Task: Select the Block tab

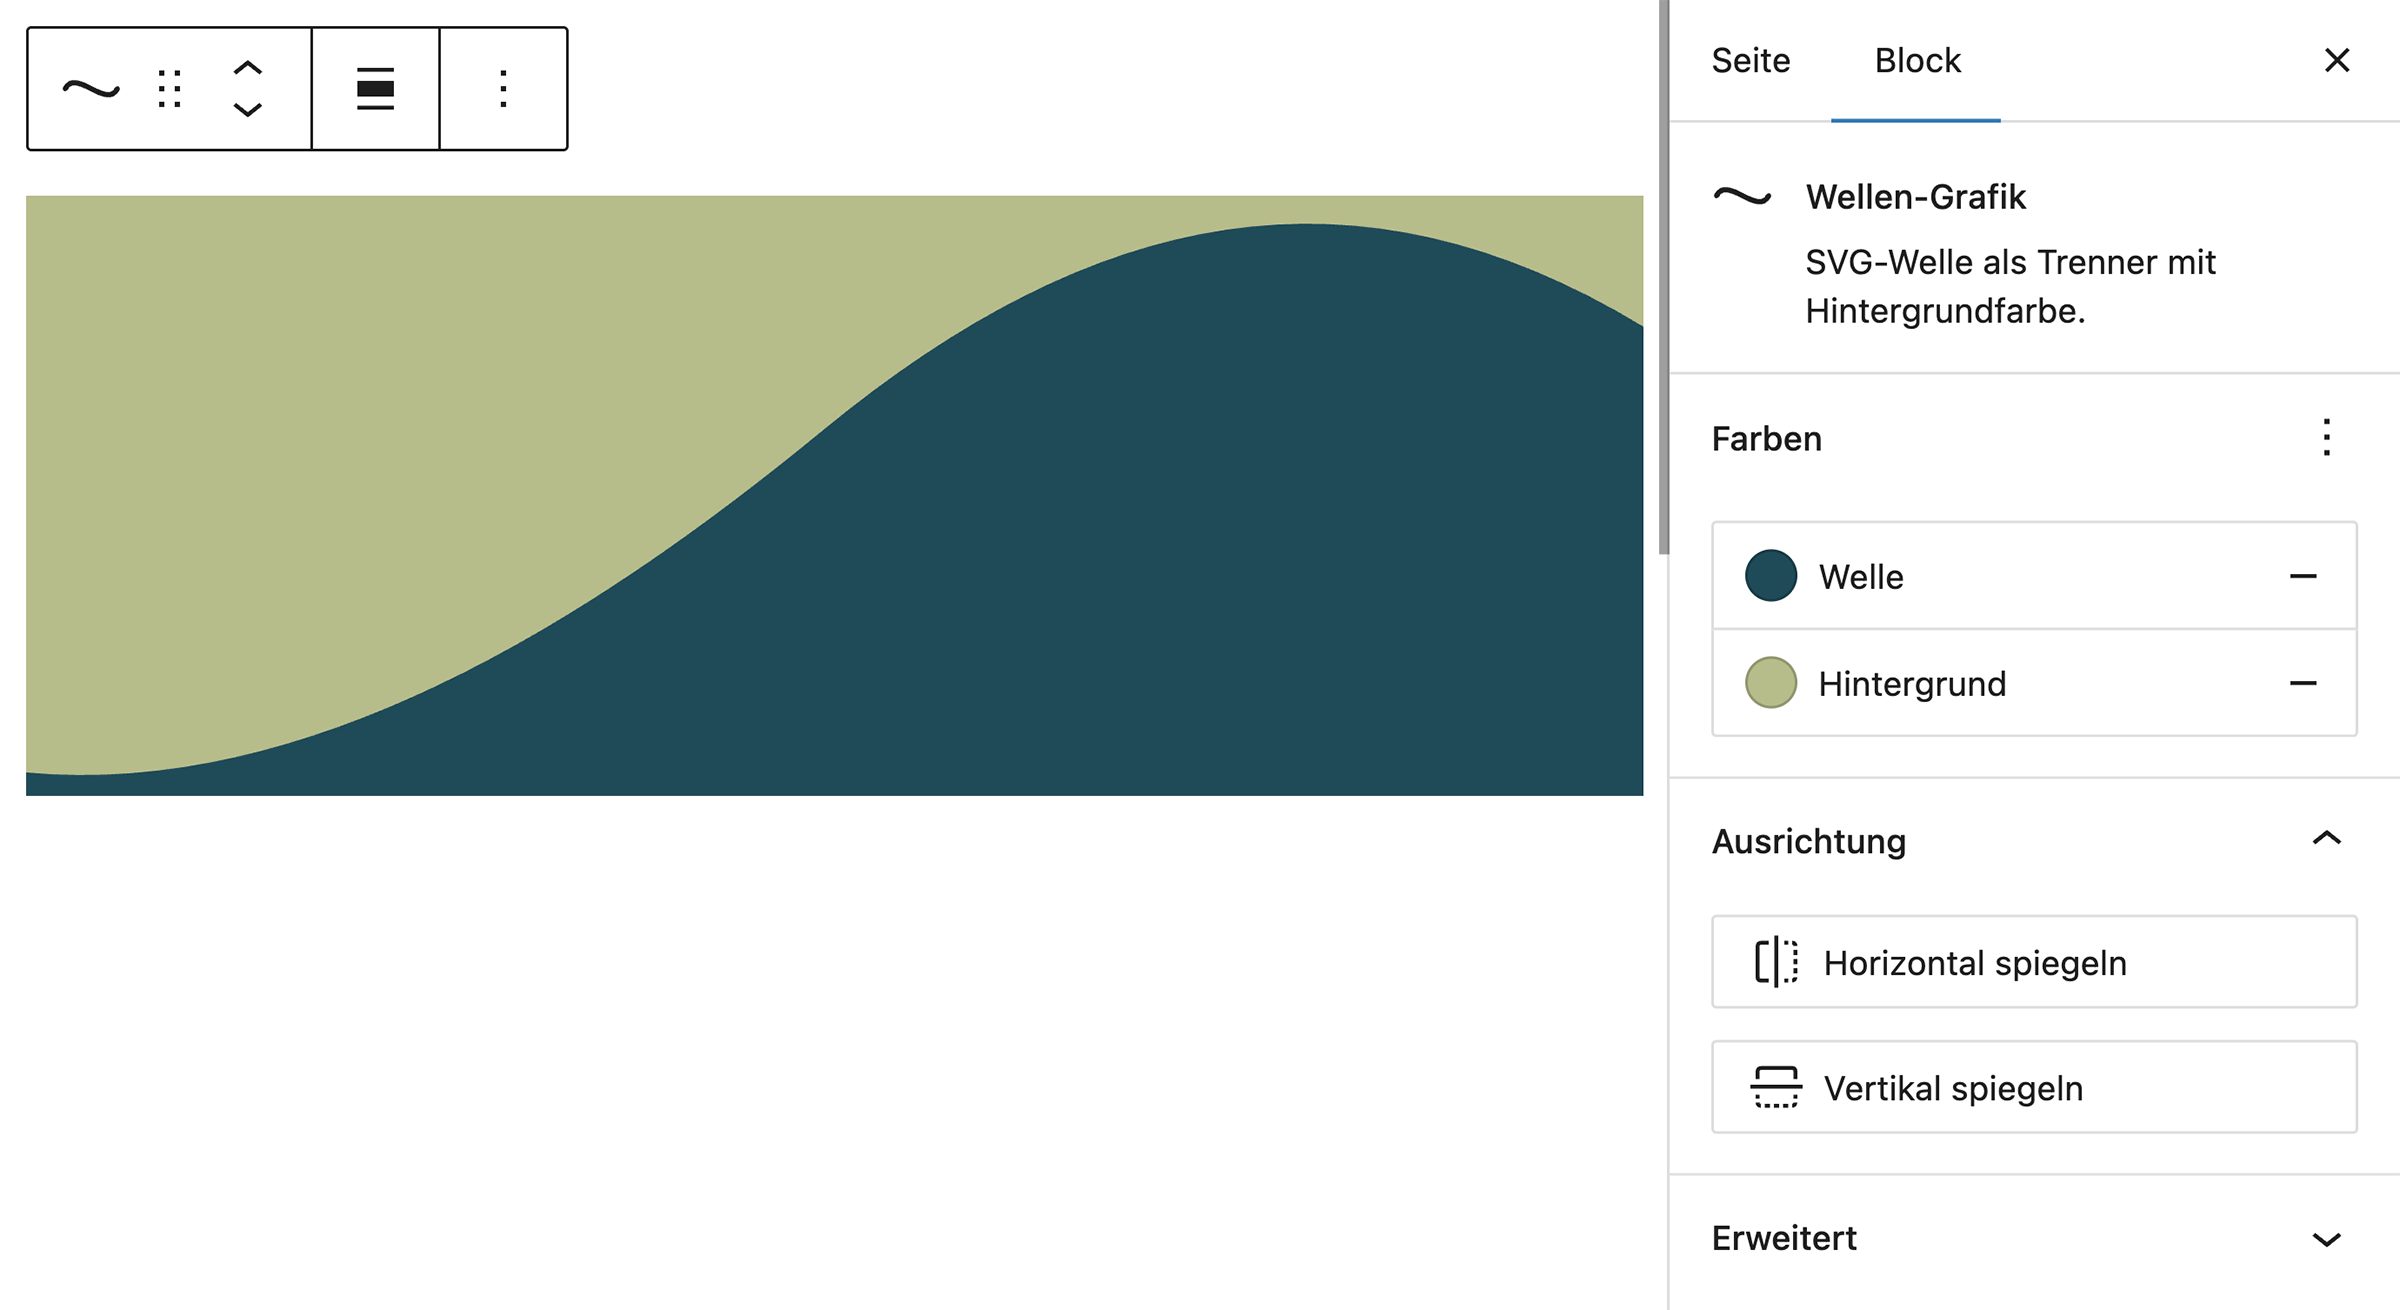Action: point(1917,60)
